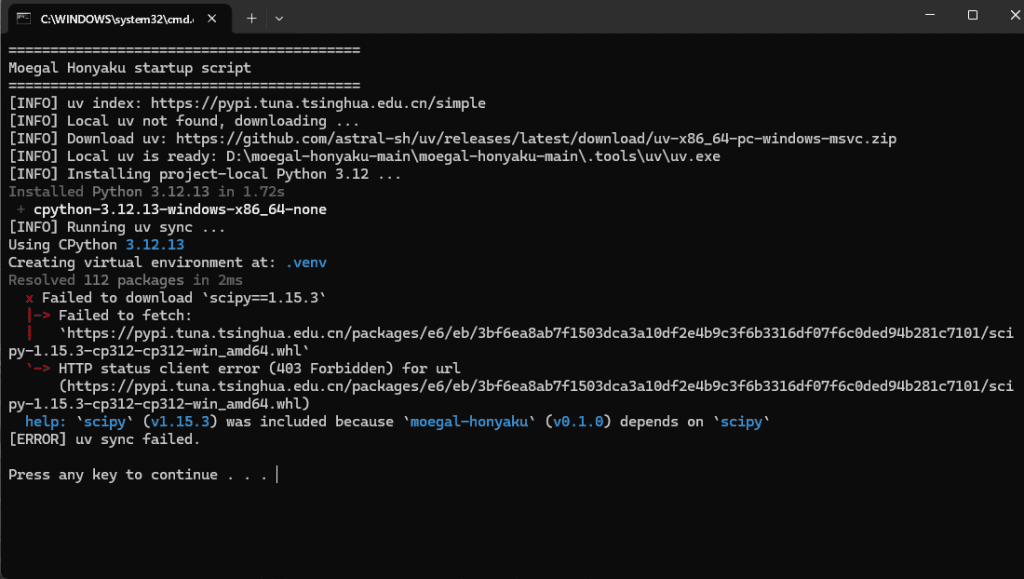This screenshot has width=1024, height=579.
Task: Click the blue 3.12.13 CPython version
Action: (x=154, y=245)
